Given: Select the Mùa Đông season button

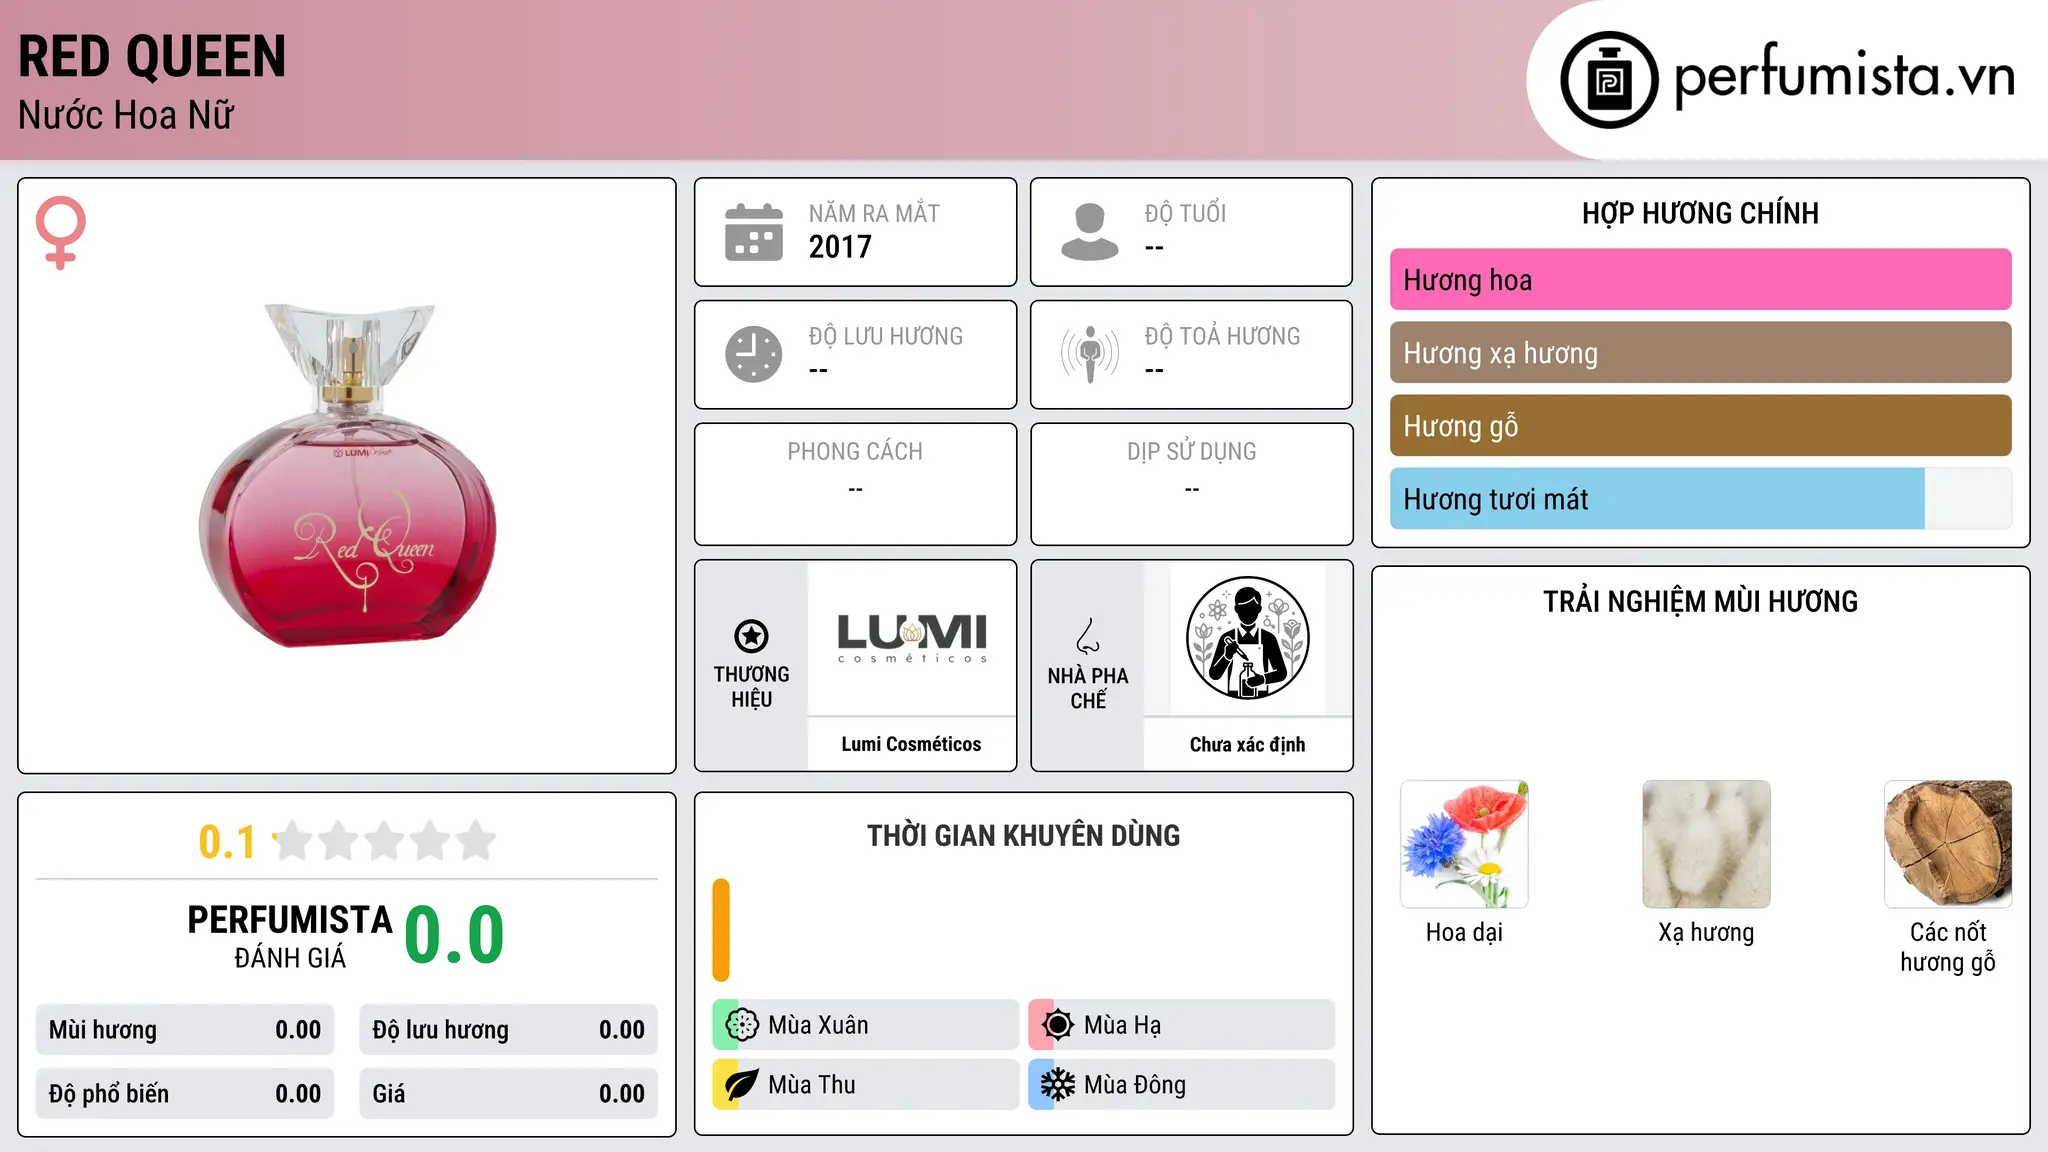Looking at the screenshot, I should pos(1182,1085).
